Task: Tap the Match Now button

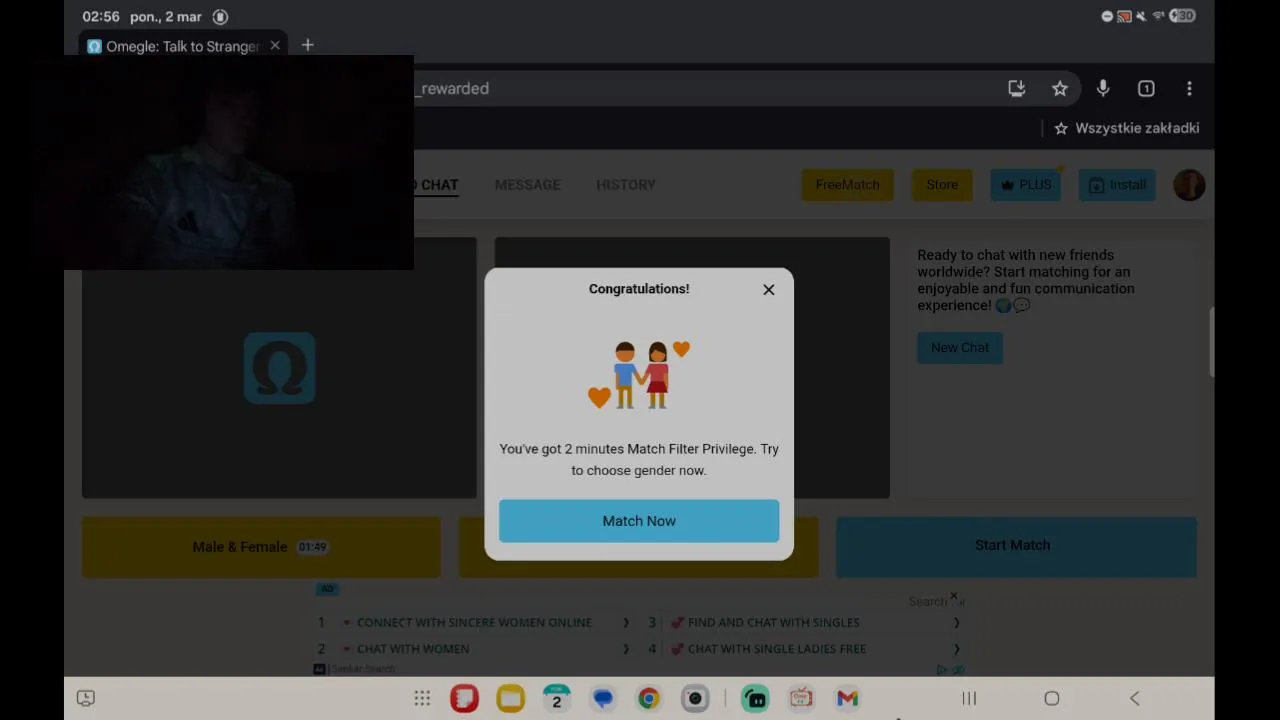Action: [x=639, y=521]
